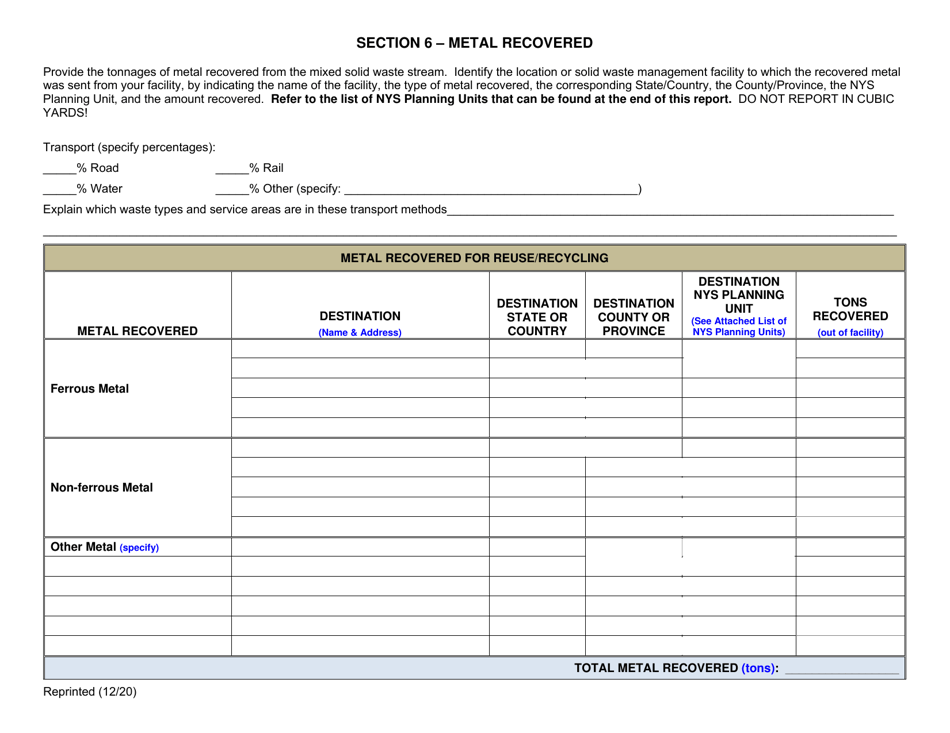Select the SECTION 6 – METAL RECOVERED heading
This screenshot has height=733, width=950.
pos(475,42)
